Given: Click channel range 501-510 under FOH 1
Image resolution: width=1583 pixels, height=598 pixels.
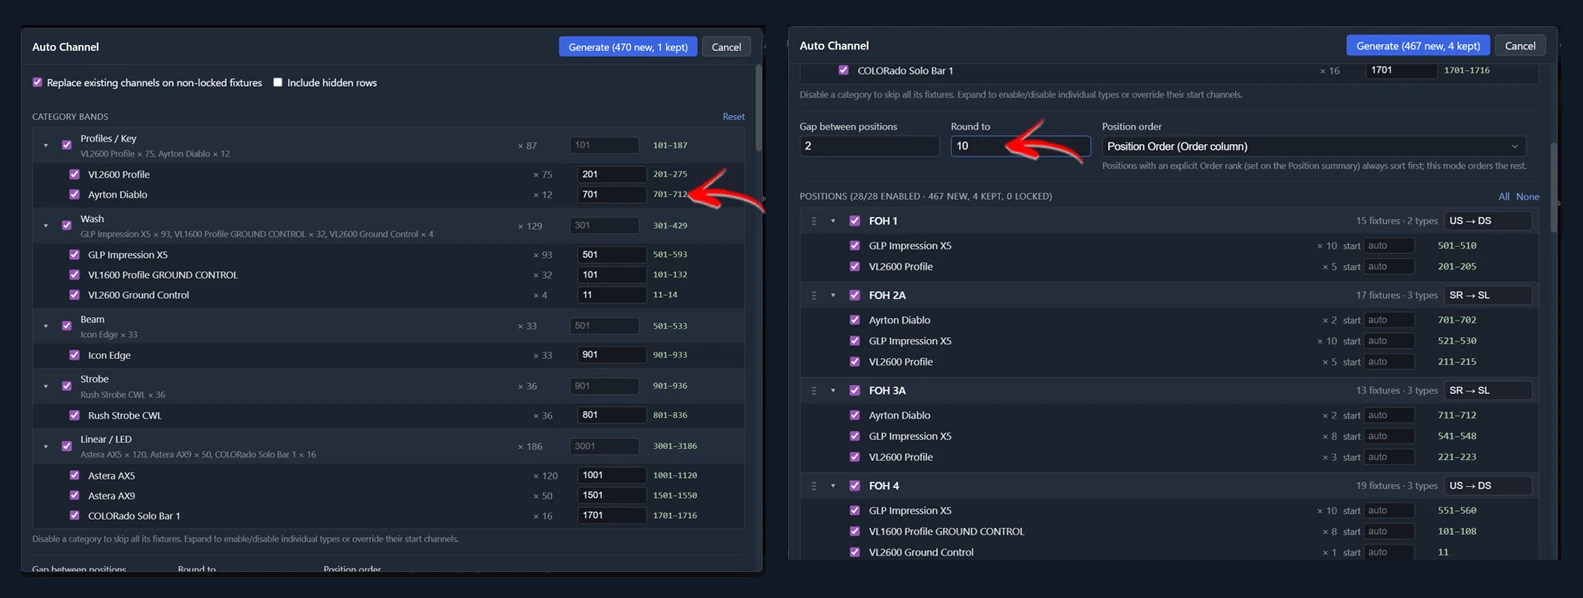Looking at the screenshot, I should (1457, 246).
